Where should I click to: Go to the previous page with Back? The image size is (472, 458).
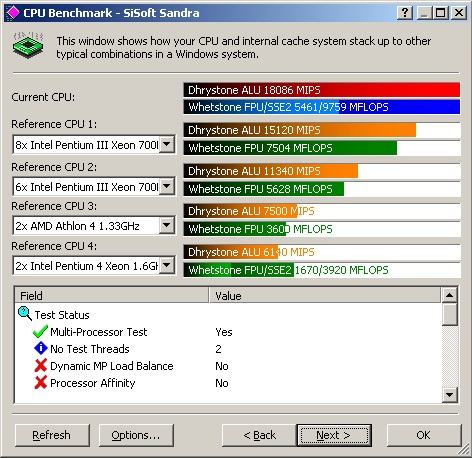tap(259, 435)
